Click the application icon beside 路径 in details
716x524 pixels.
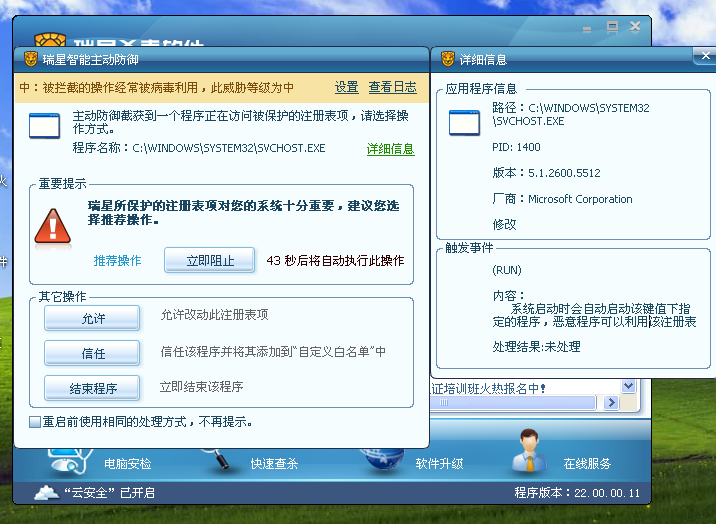464,122
